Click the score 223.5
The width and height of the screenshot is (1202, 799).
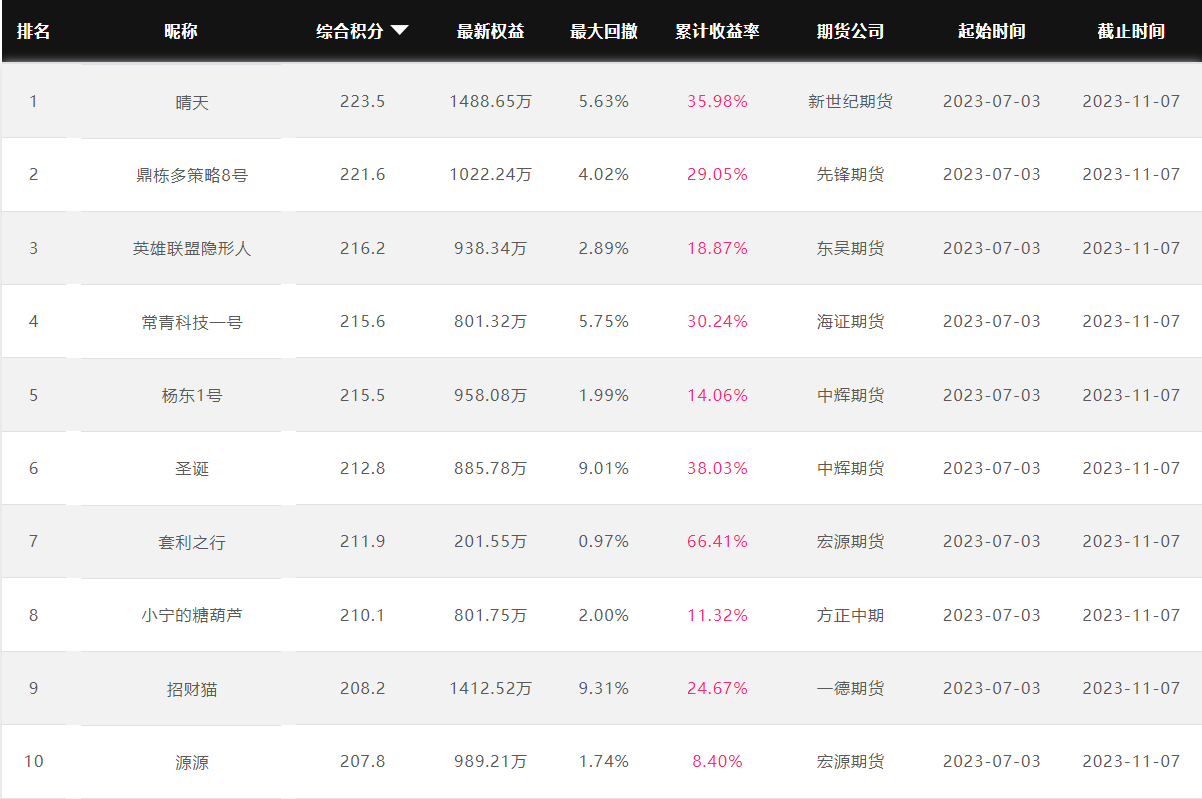362,101
